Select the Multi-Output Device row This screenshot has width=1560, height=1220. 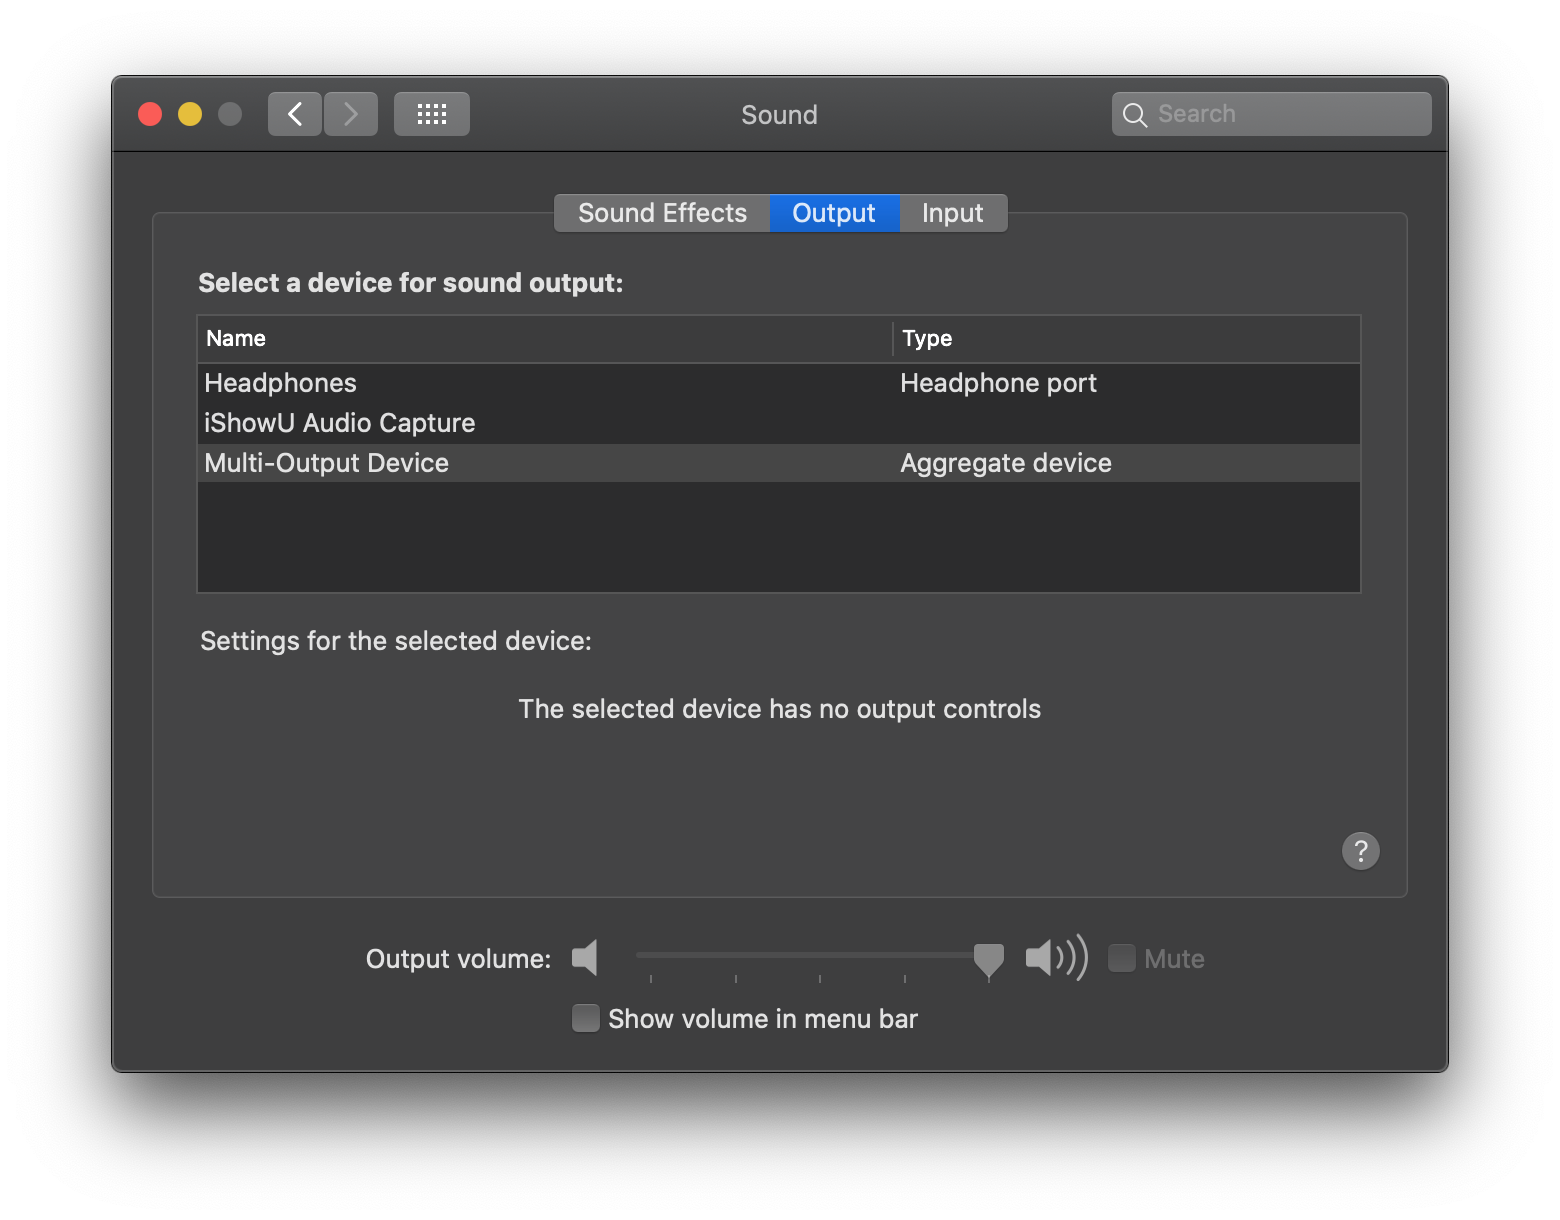326,463
